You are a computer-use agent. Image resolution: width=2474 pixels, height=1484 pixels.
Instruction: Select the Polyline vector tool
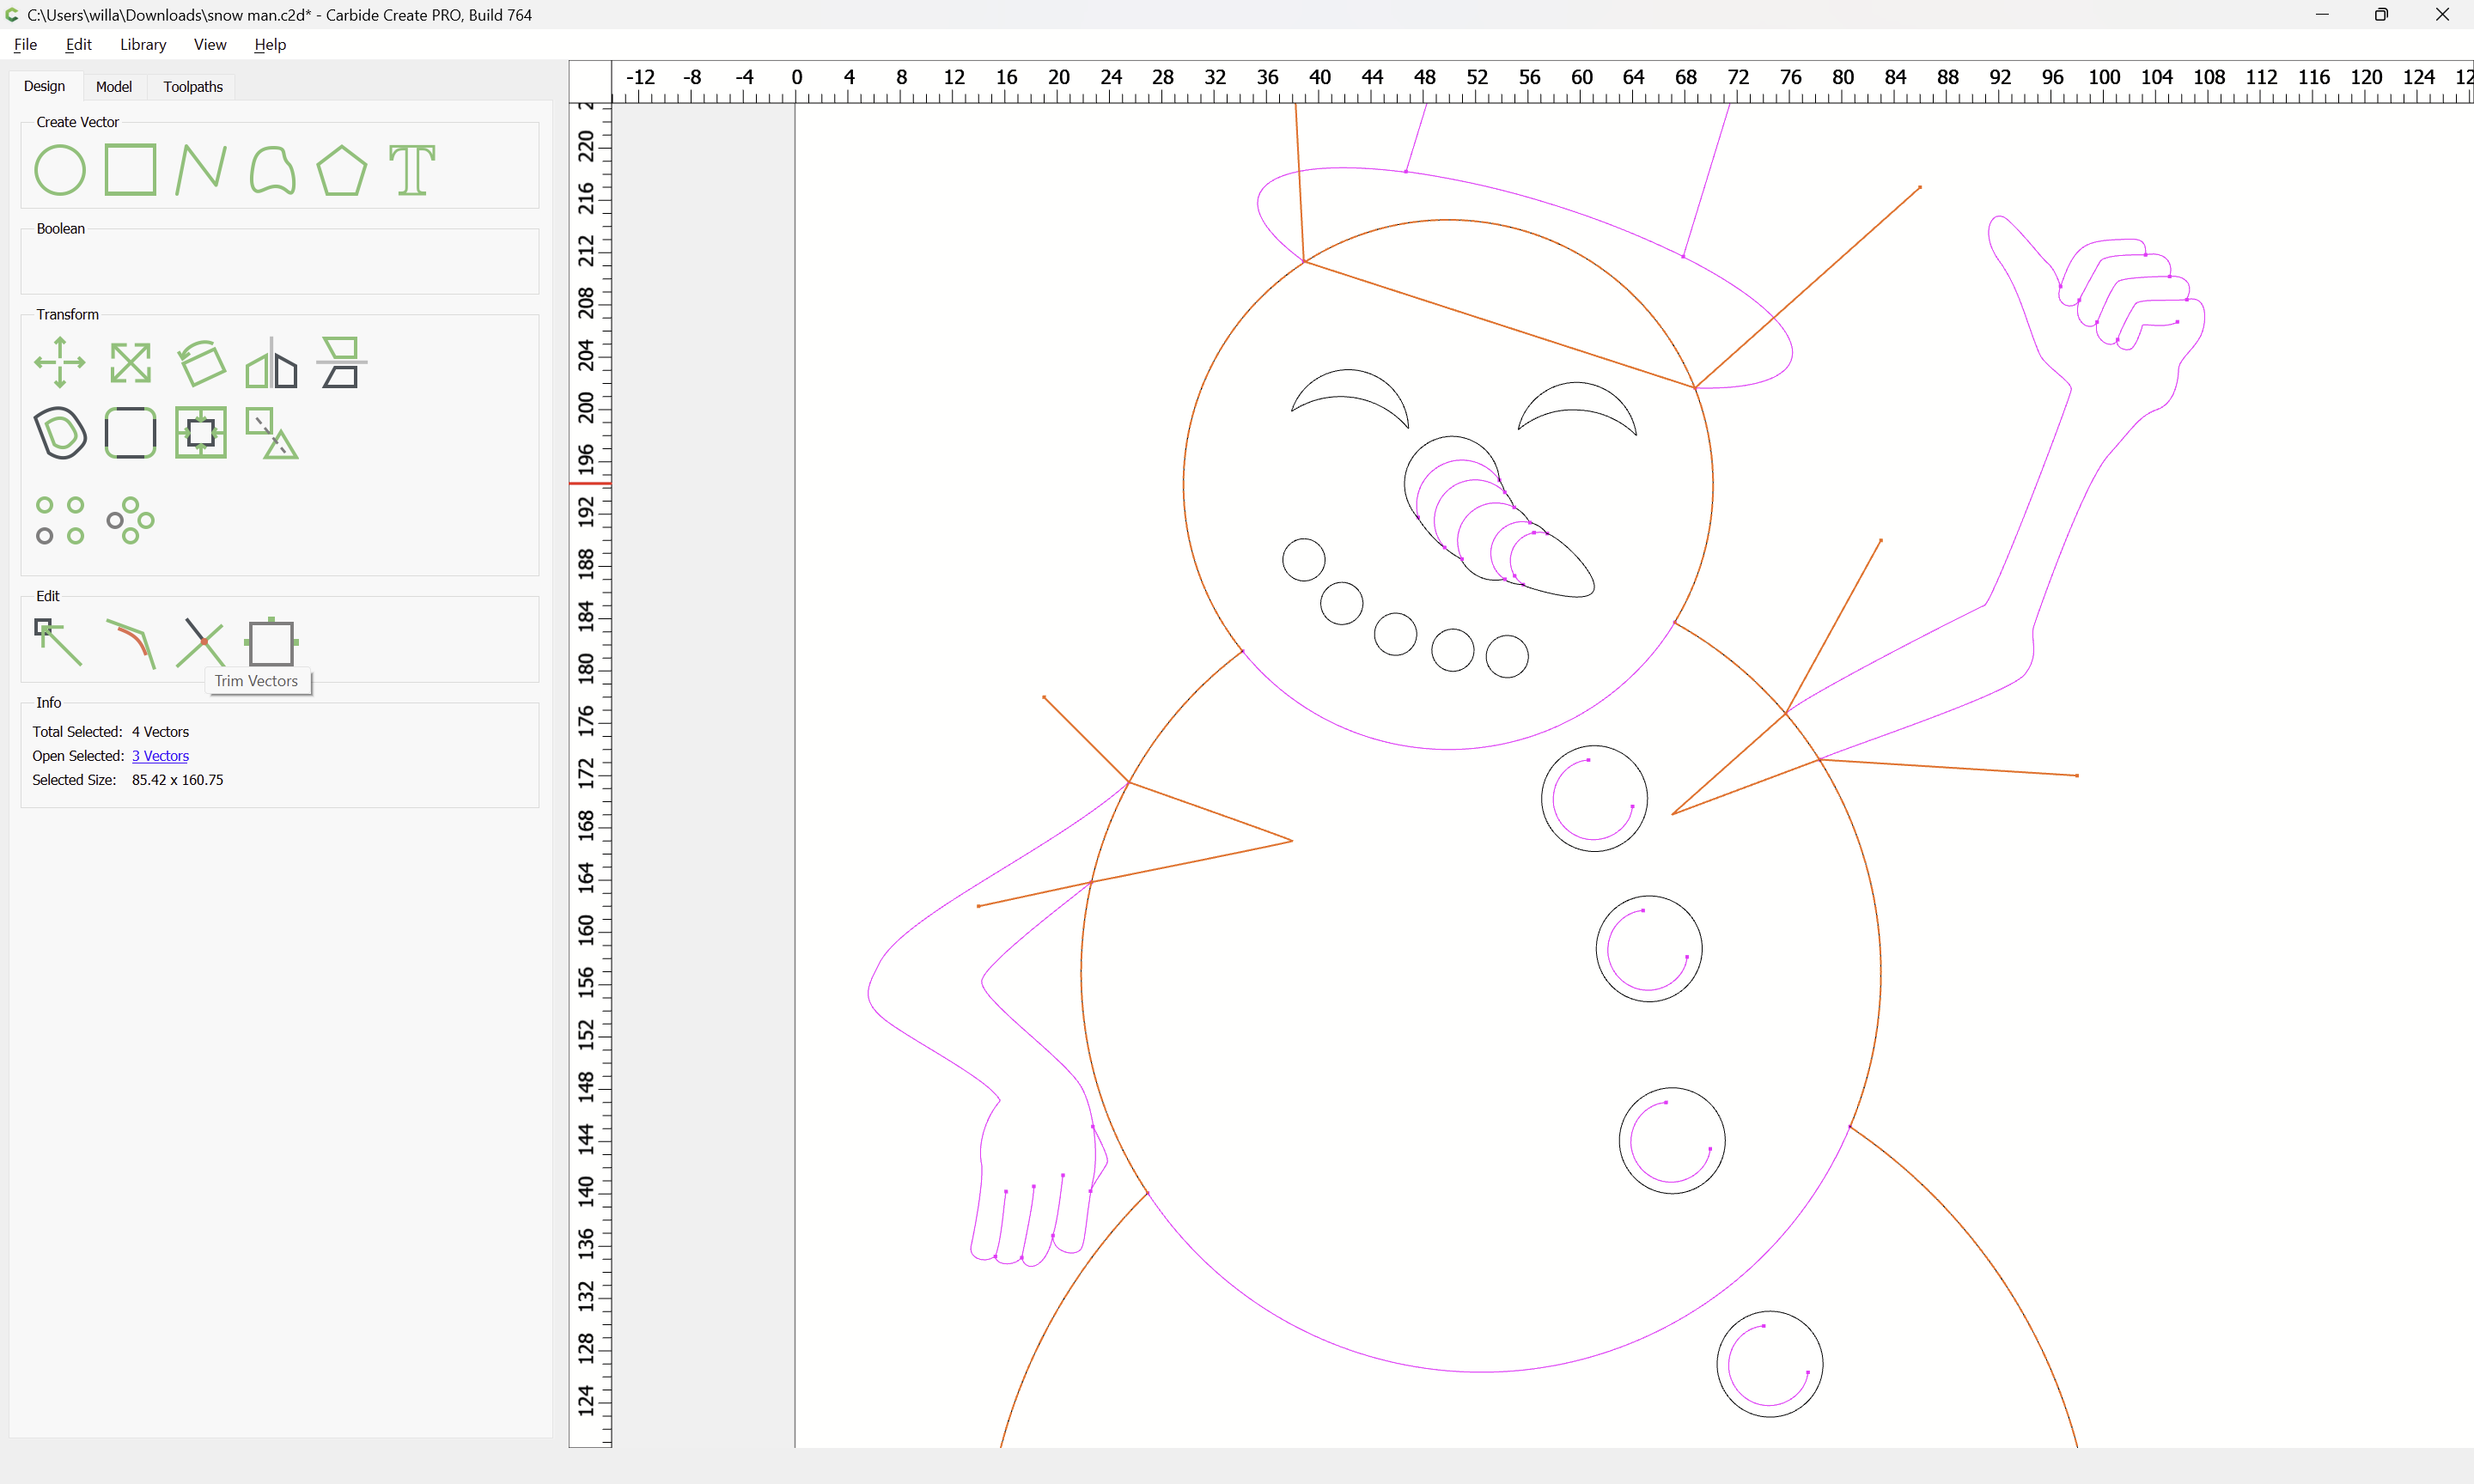[x=201, y=170]
